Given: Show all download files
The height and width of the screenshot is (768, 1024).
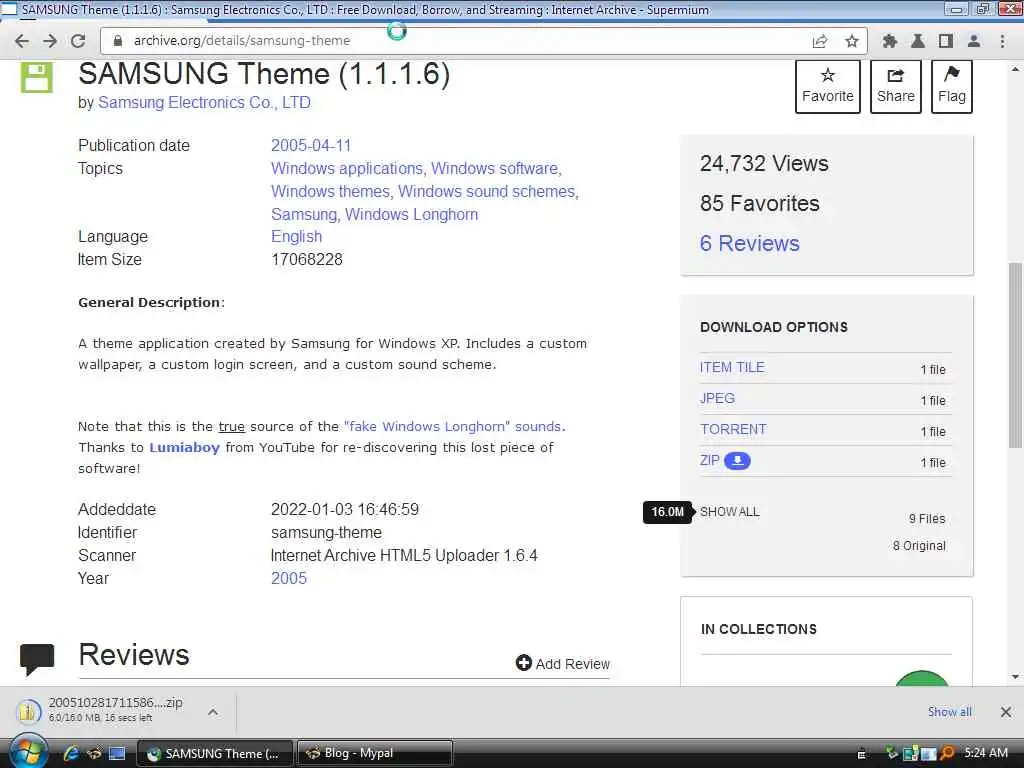Looking at the screenshot, I should [x=729, y=512].
